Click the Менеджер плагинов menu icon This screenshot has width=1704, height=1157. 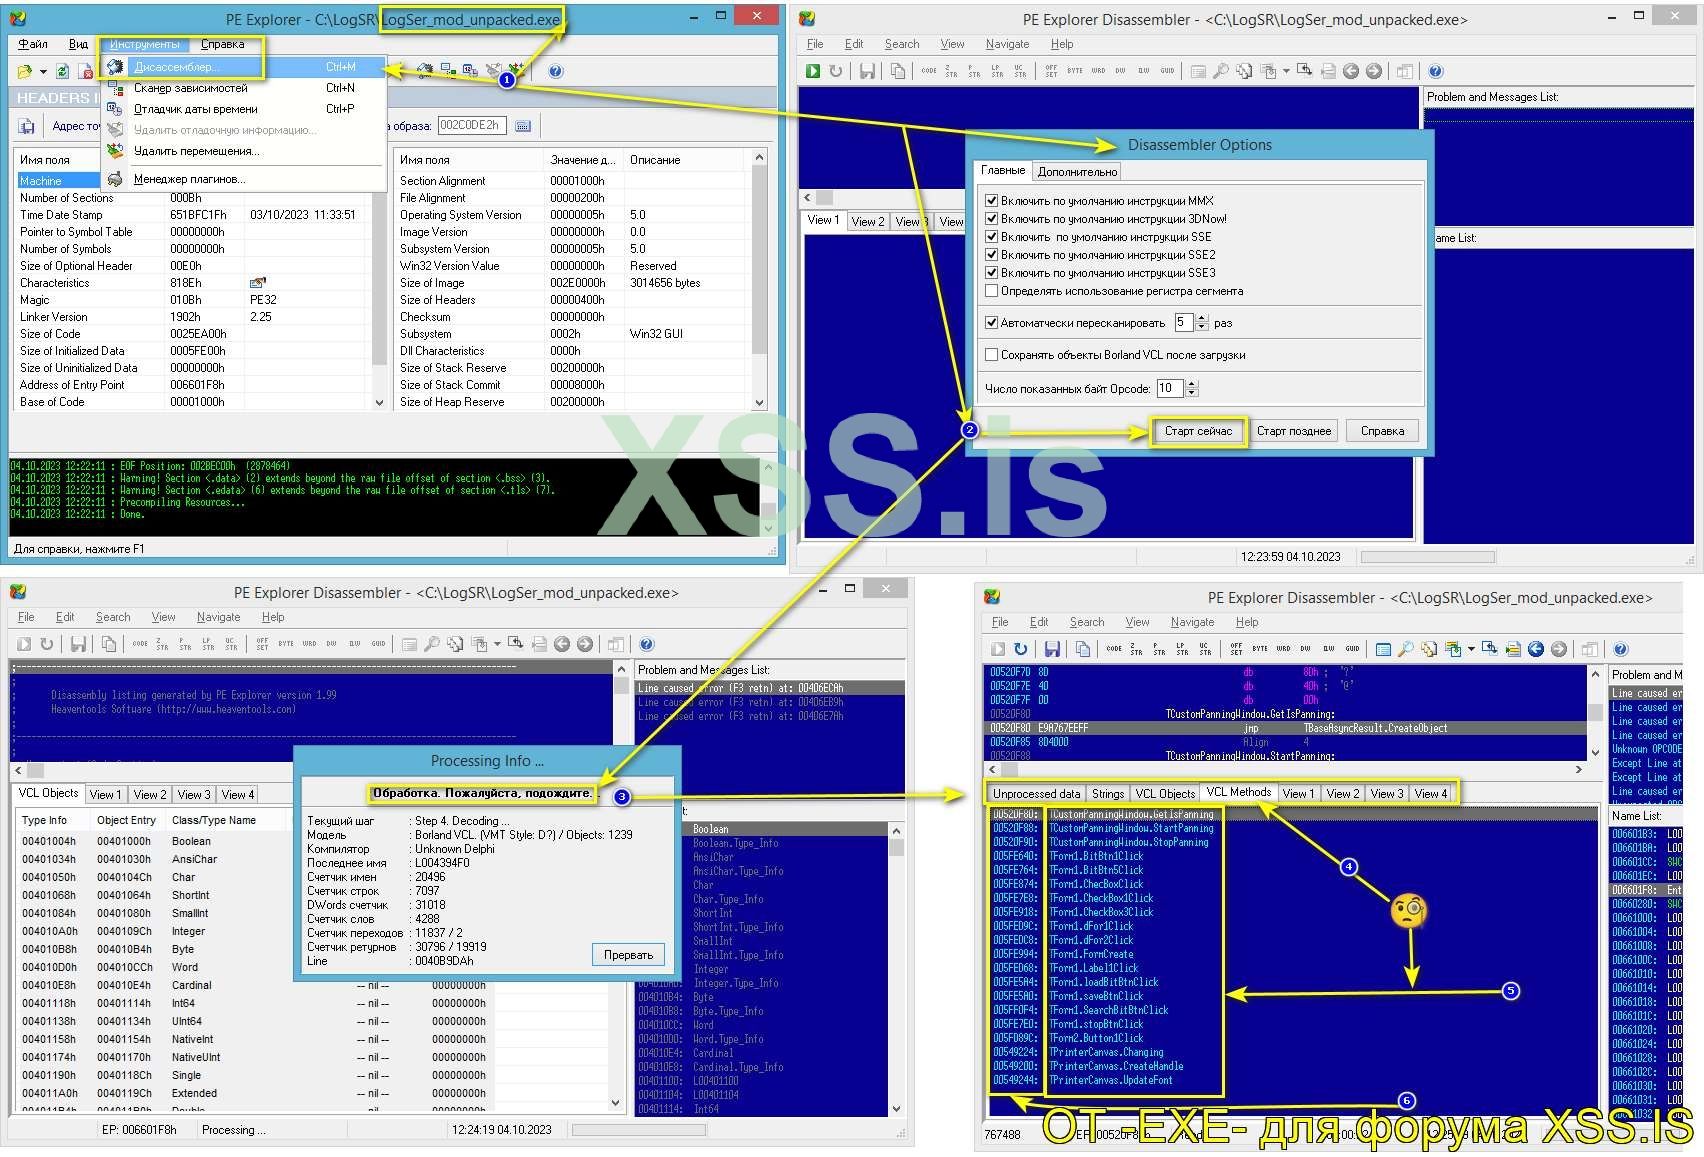pos(116,179)
